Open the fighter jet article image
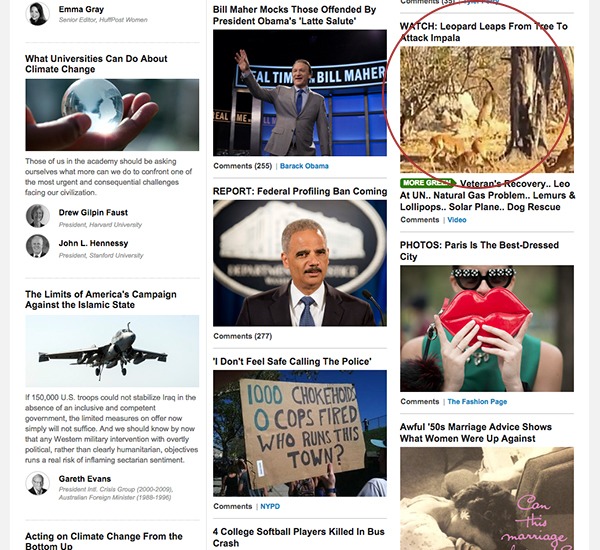600x550 pixels. tap(112, 351)
